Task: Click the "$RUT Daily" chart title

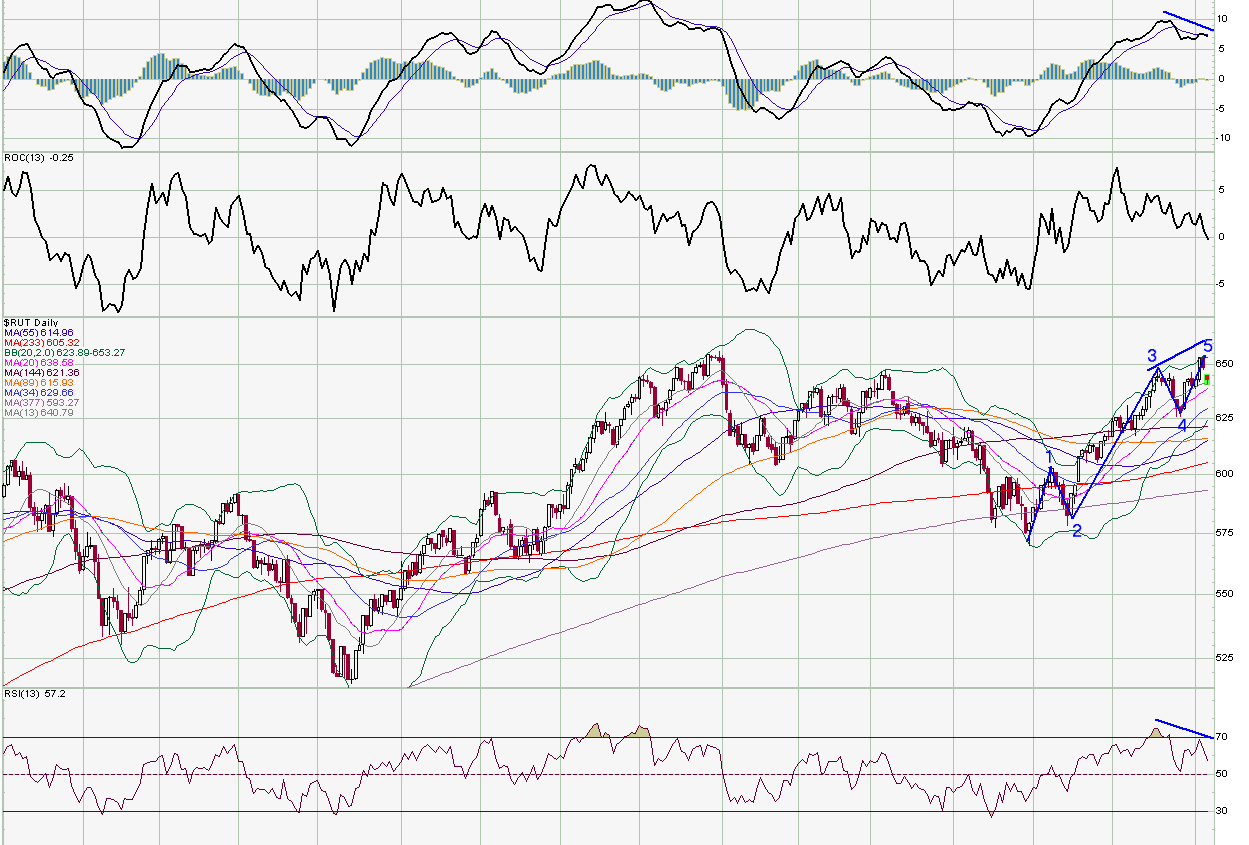Action: pyautogui.click(x=31, y=323)
